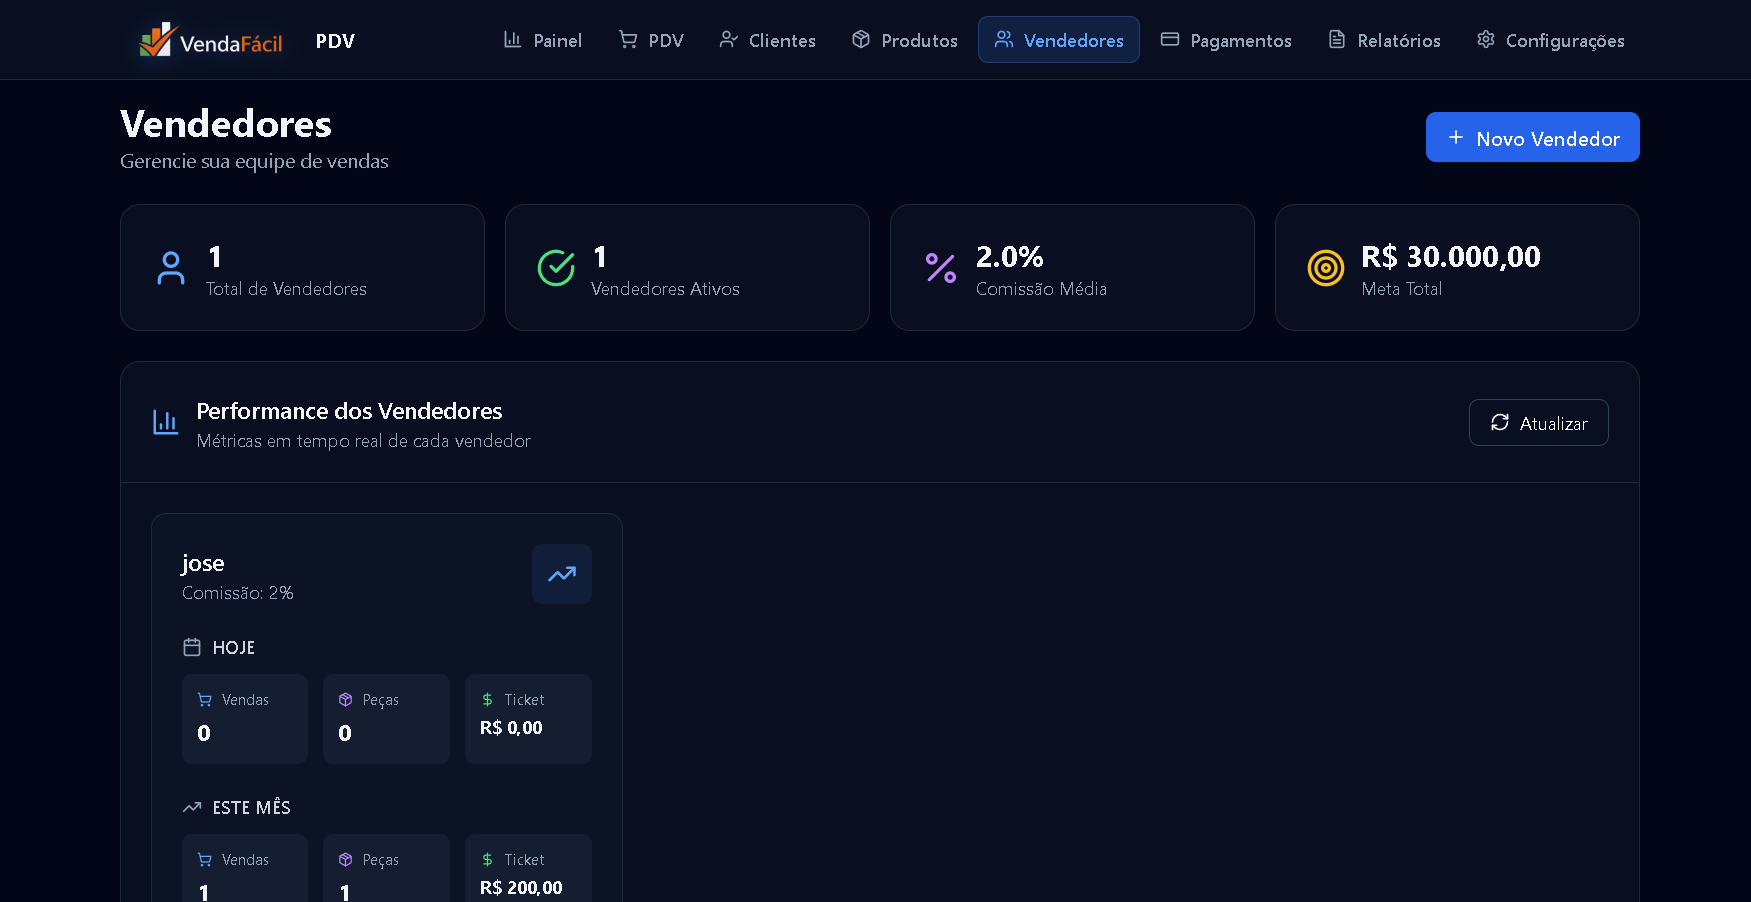1751x902 pixels.
Task: Open the Pagamentos page
Action: click(x=1226, y=40)
